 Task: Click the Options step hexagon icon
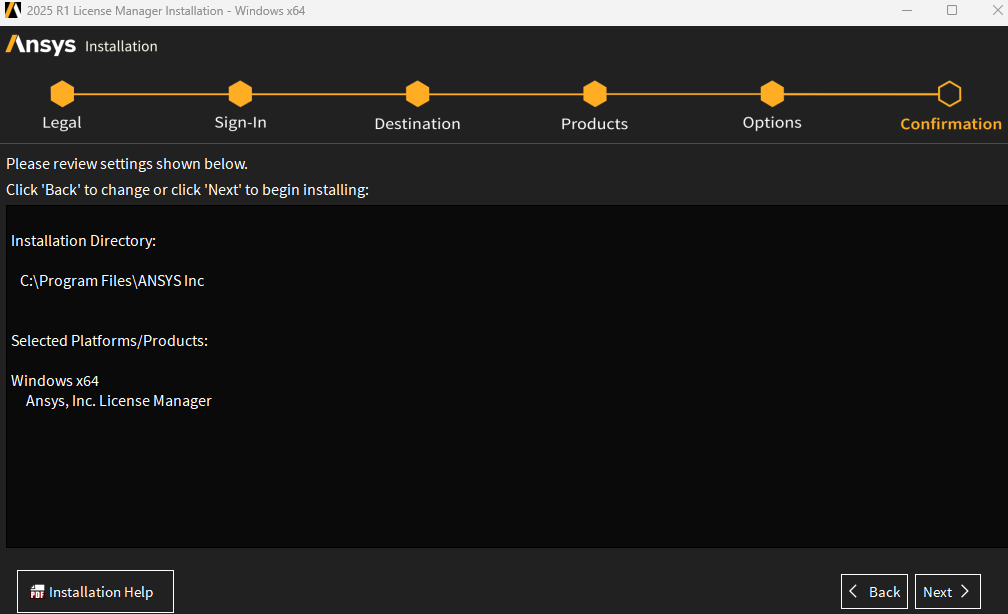point(772,94)
